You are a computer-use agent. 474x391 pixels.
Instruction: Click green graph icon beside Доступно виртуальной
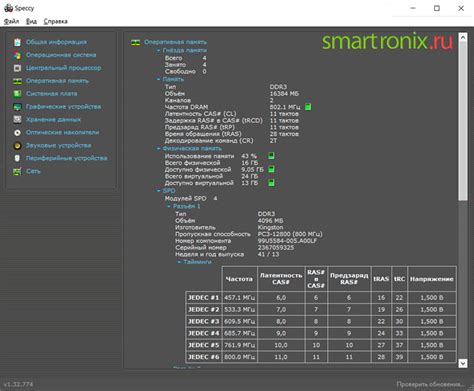tap(271, 183)
